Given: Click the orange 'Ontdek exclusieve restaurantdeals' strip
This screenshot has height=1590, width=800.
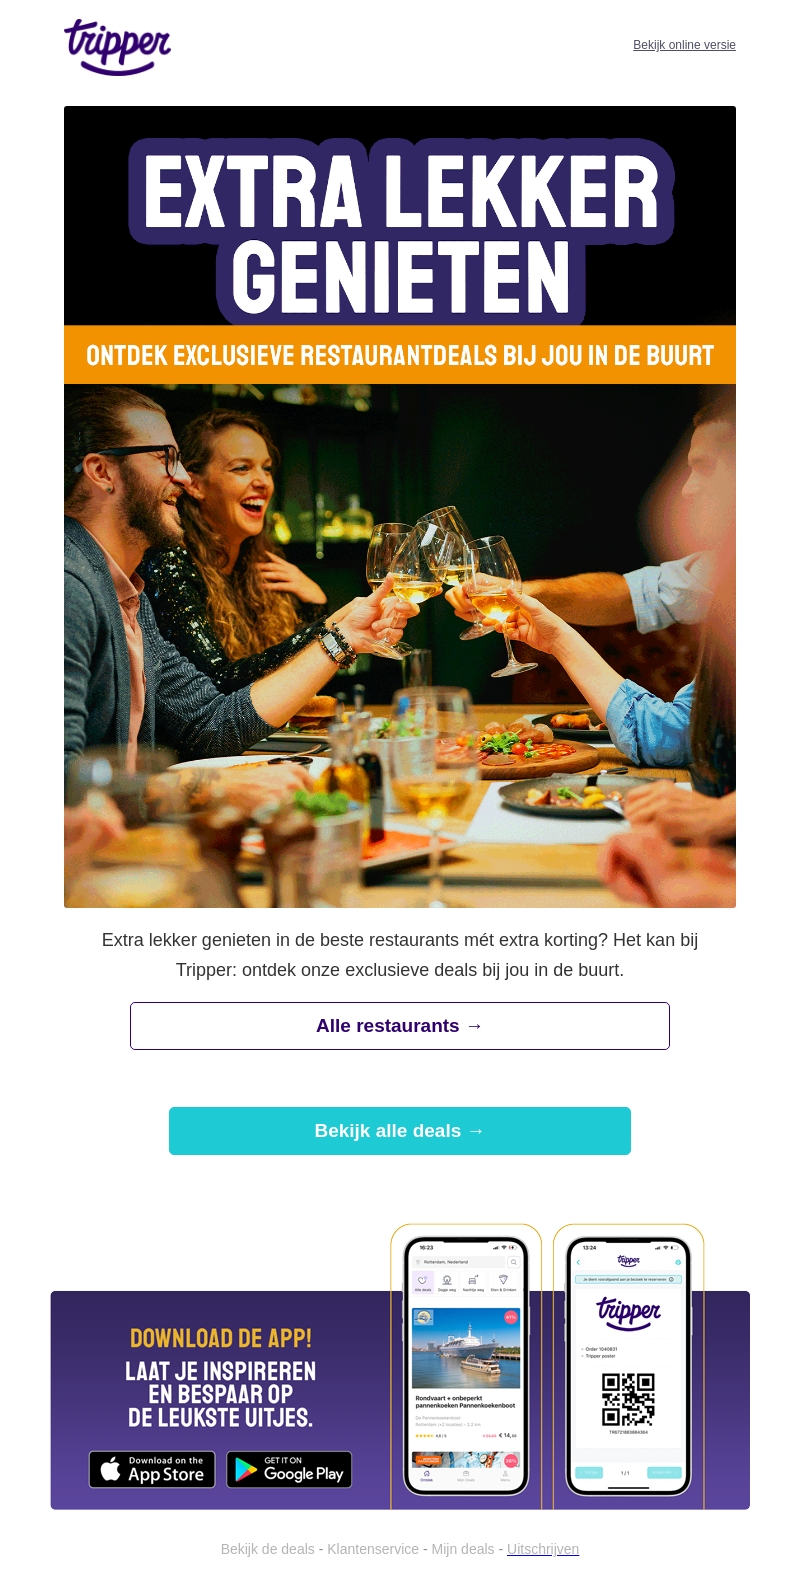Looking at the screenshot, I should click(x=400, y=355).
